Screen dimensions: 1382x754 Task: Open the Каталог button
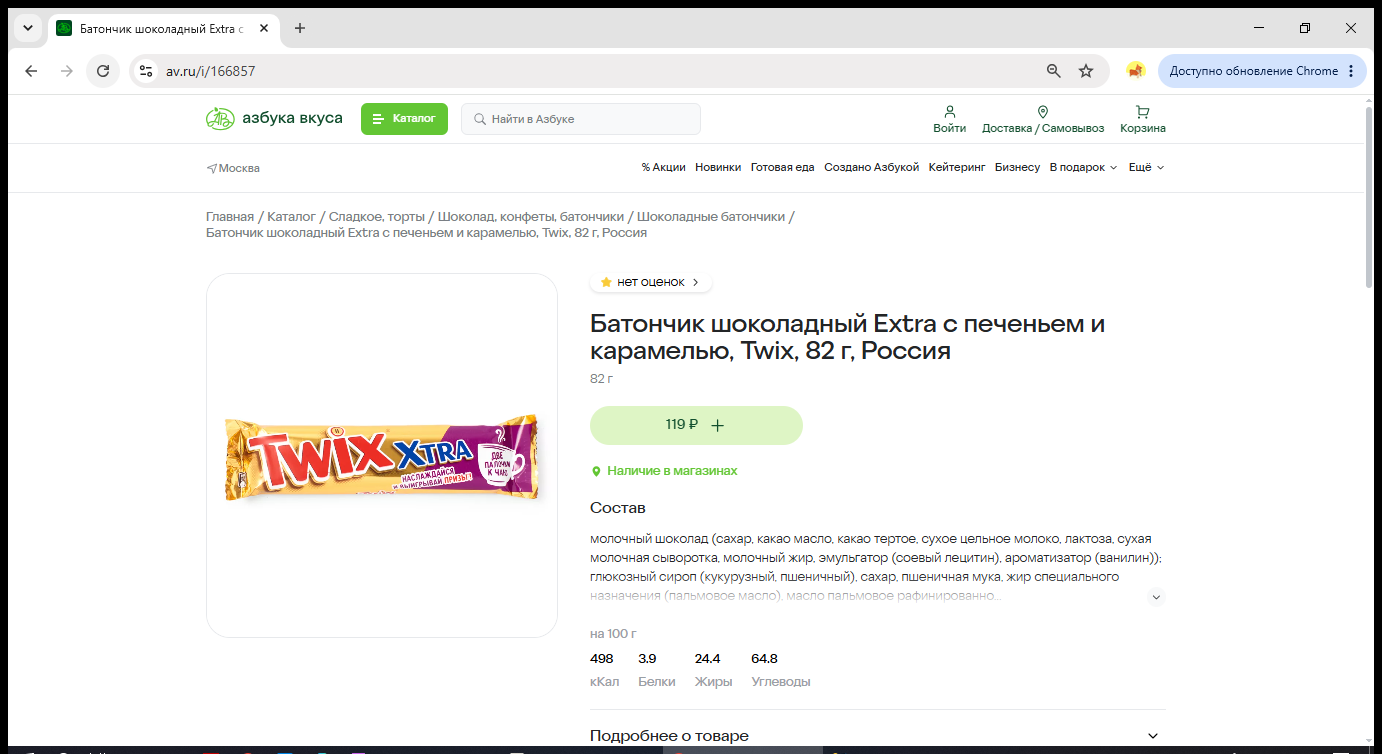[x=404, y=119]
